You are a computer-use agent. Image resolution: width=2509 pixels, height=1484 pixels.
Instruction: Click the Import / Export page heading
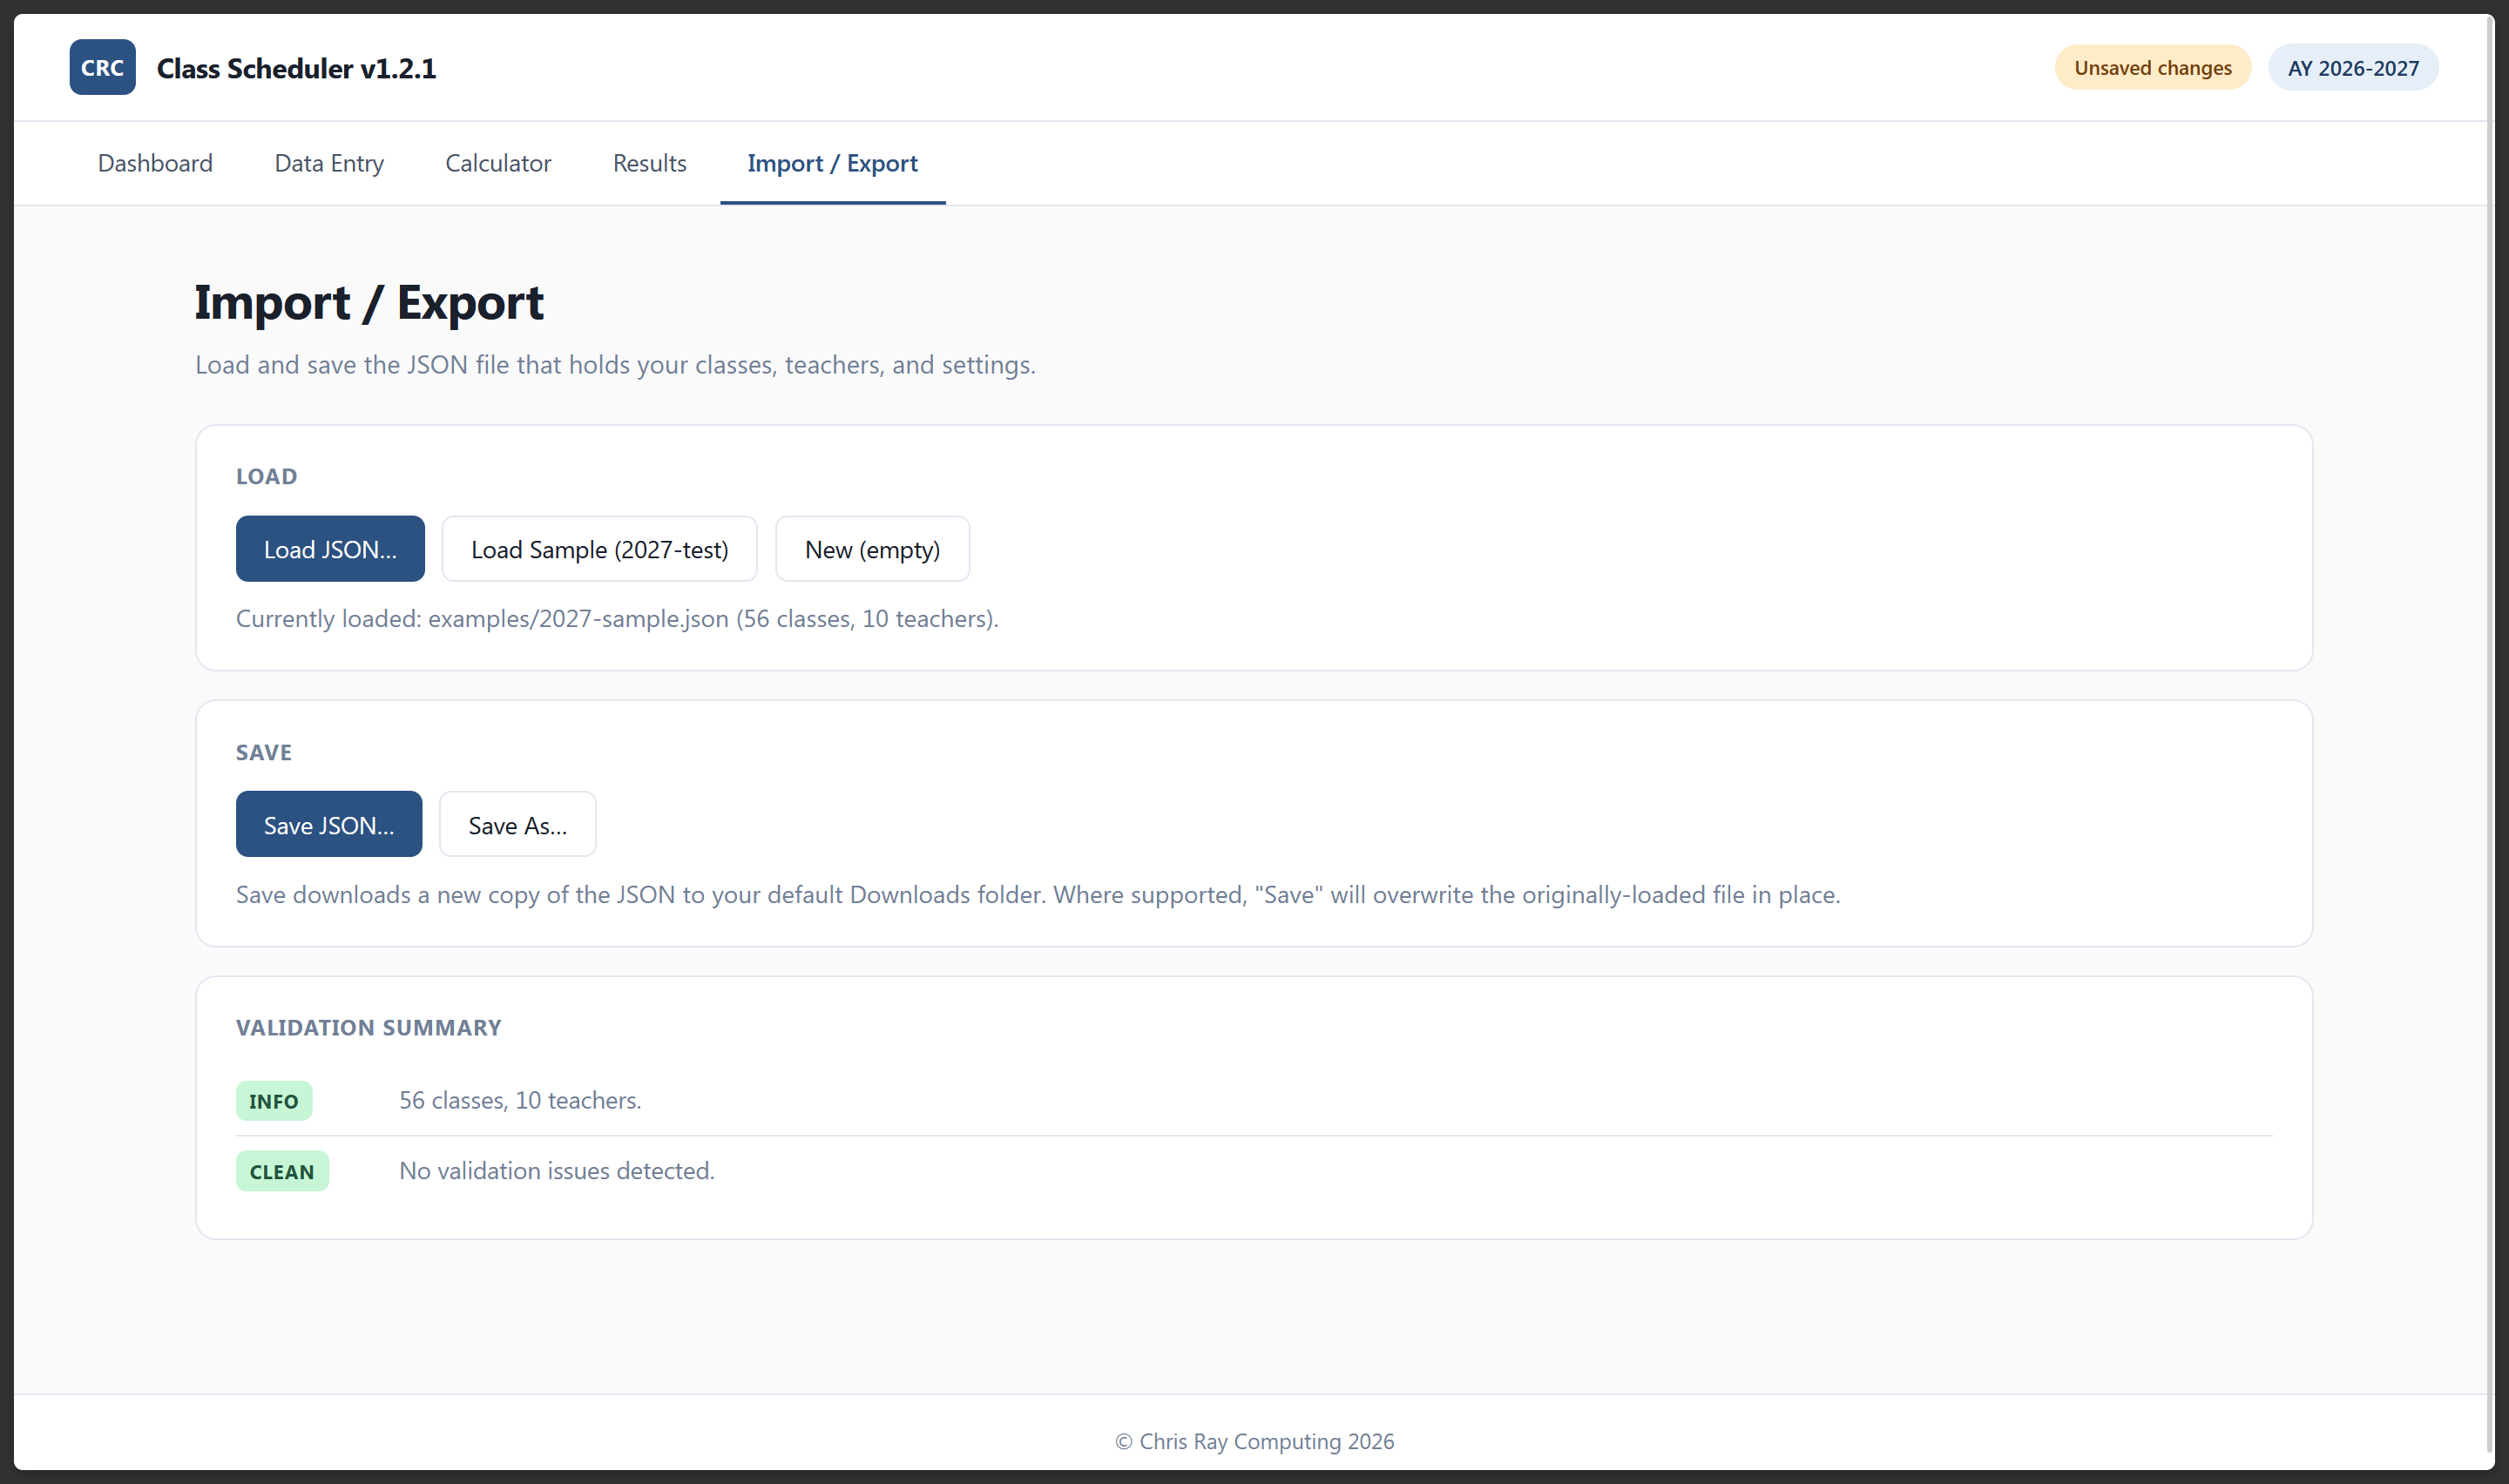(x=369, y=303)
